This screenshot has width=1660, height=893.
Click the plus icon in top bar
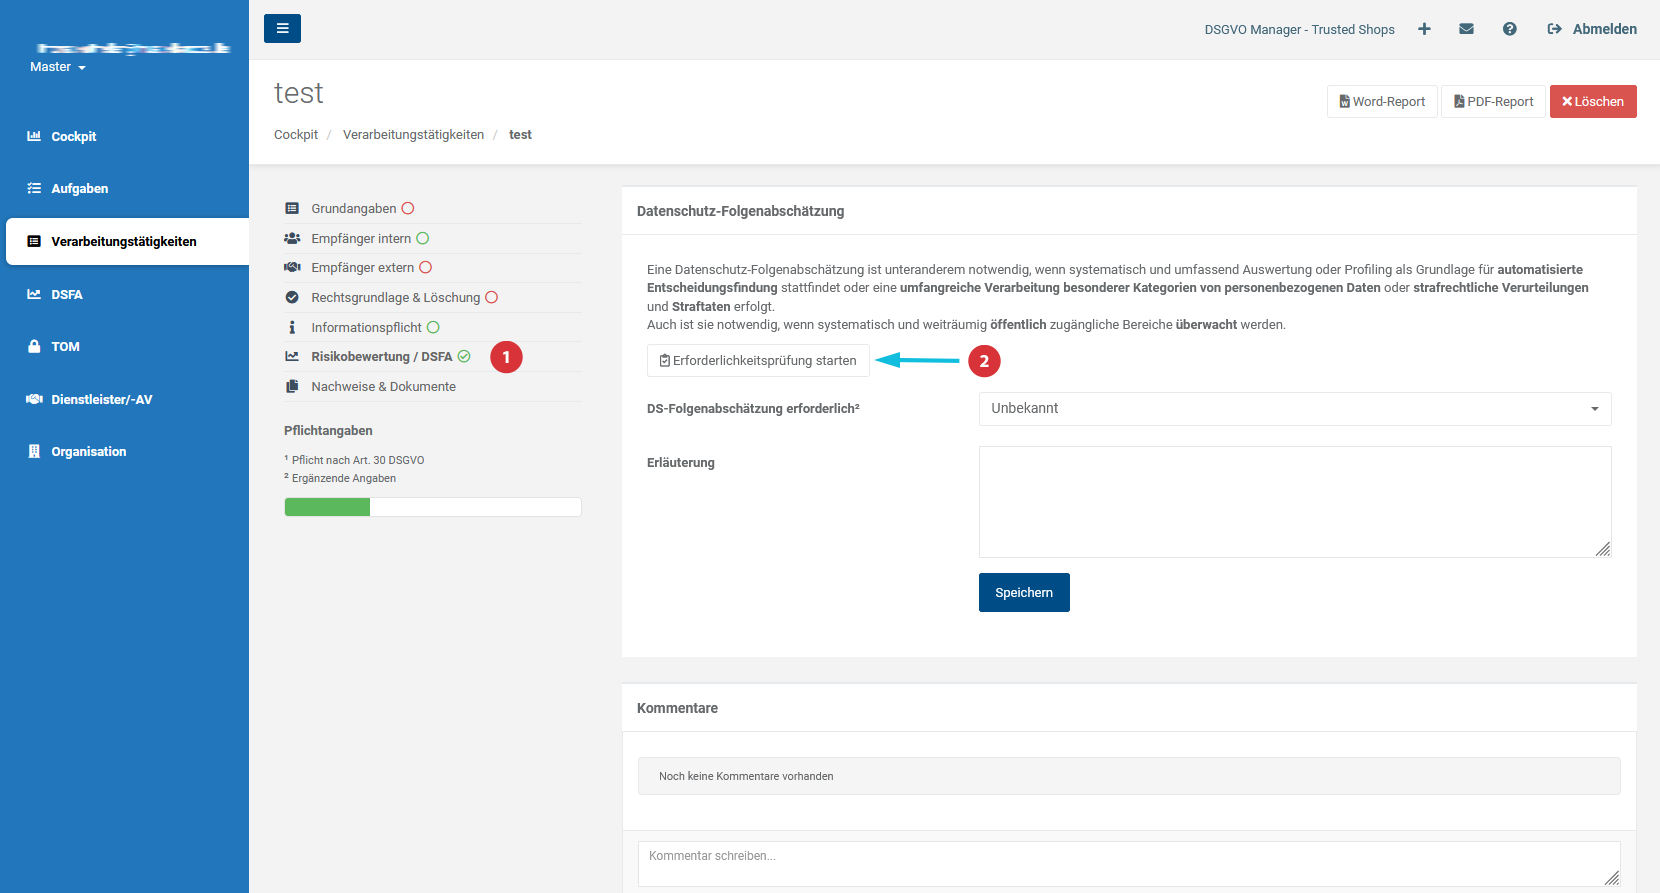coord(1424,29)
